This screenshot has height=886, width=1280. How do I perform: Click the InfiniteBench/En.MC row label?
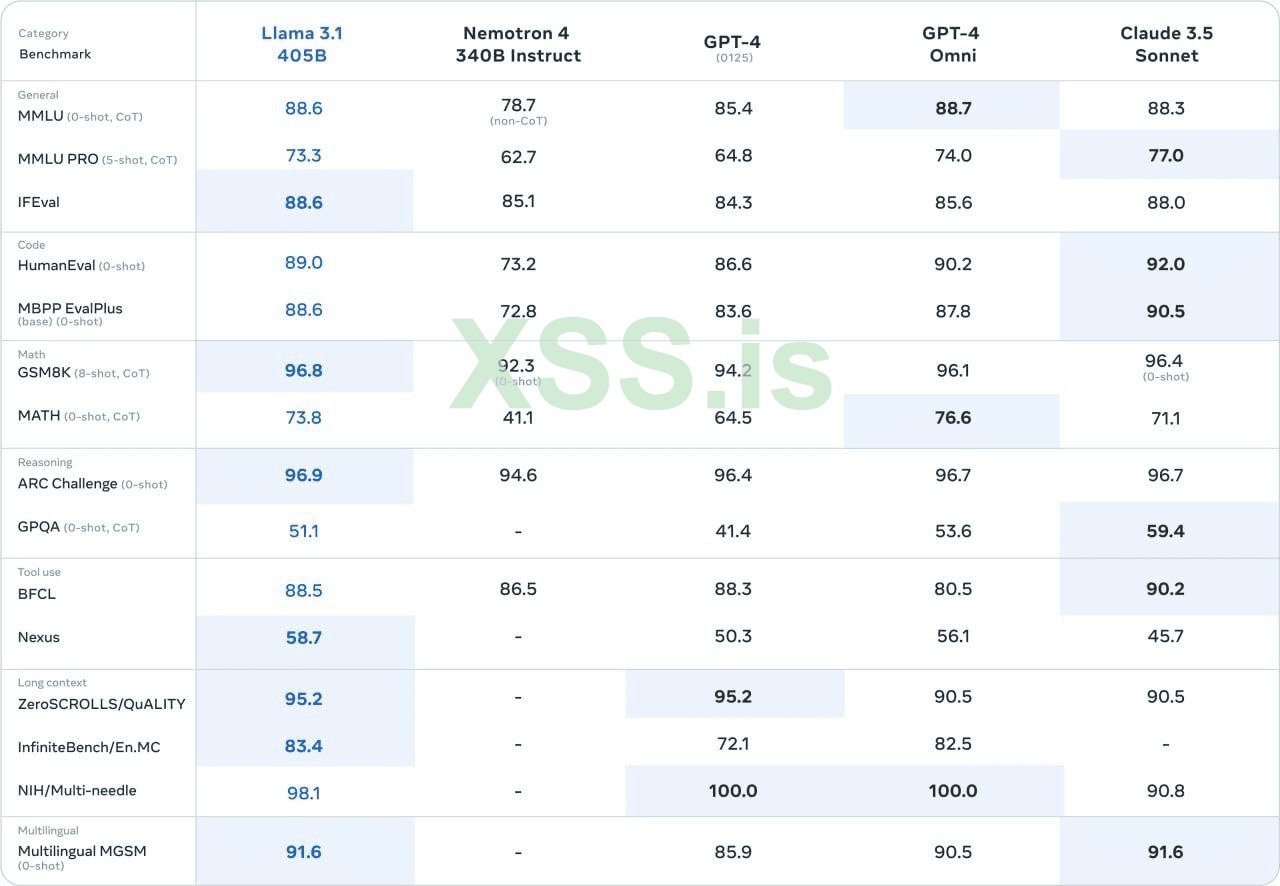(x=91, y=747)
